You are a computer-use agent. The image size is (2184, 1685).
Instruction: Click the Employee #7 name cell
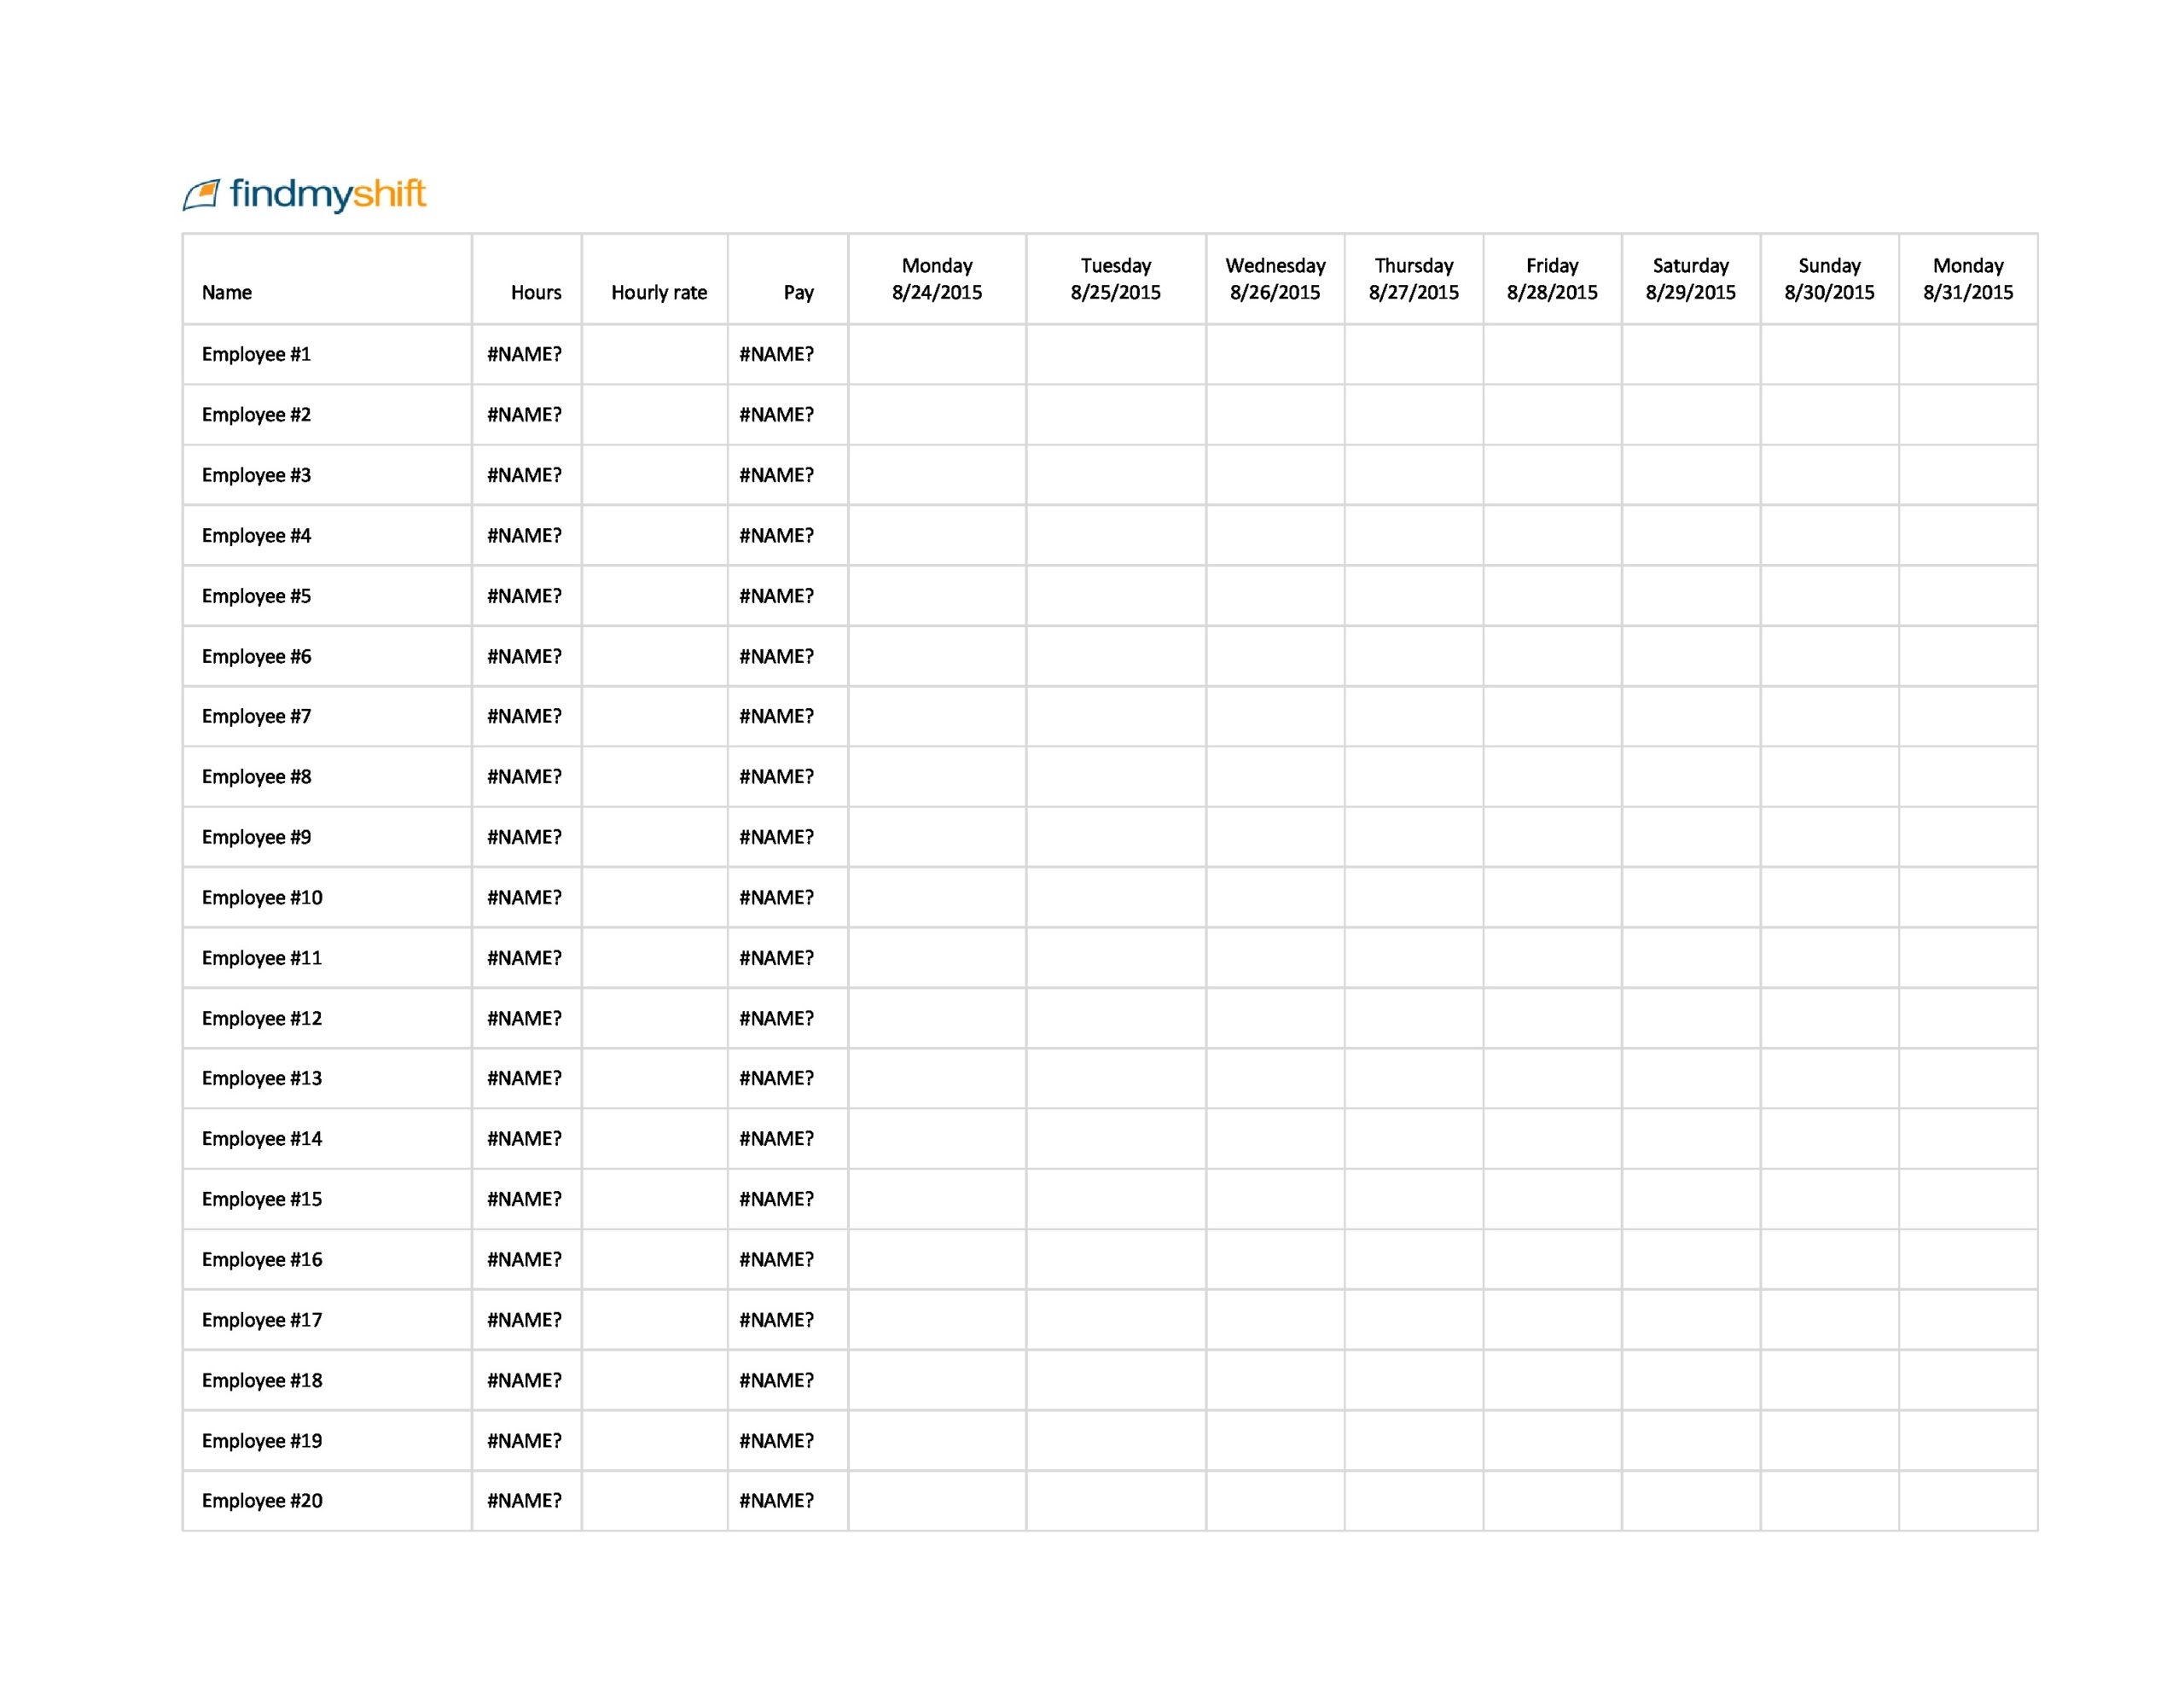click(256, 716)
